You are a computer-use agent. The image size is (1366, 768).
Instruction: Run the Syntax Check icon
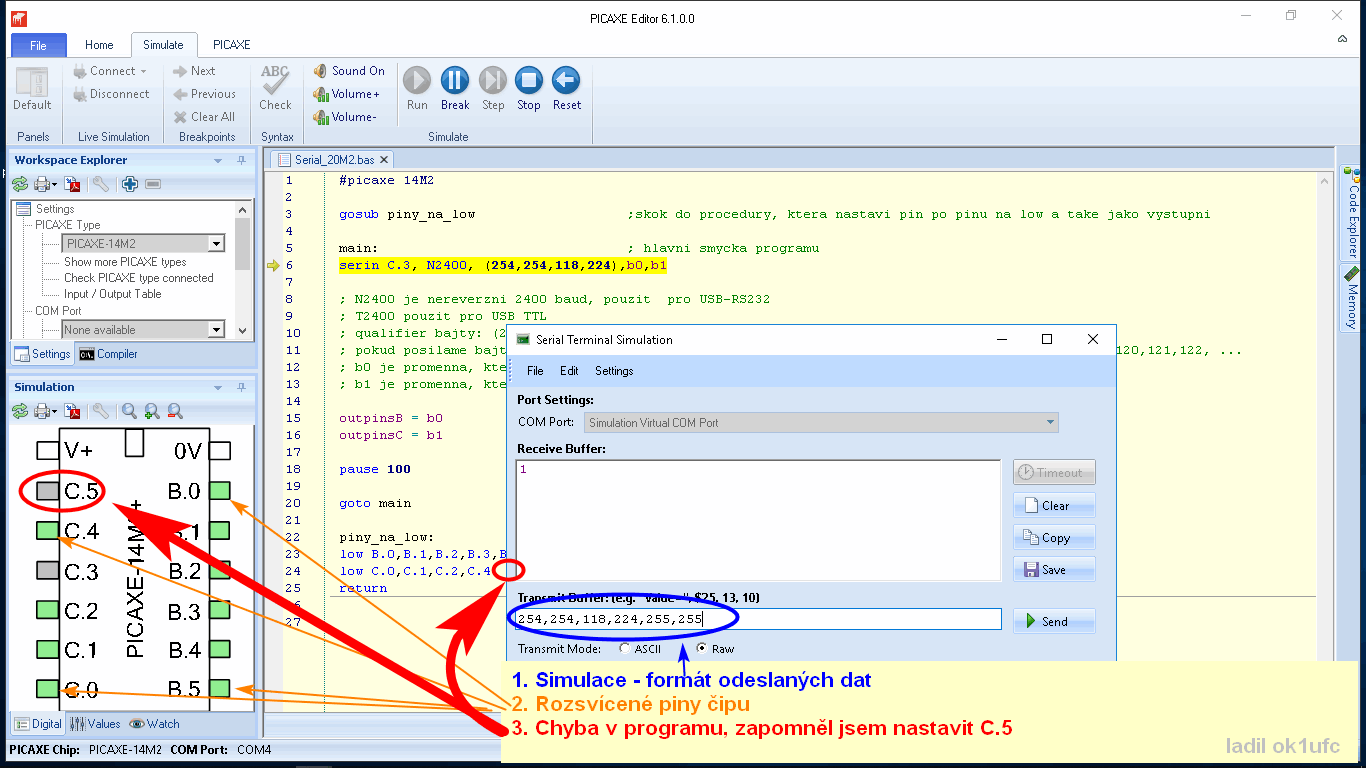pos(275,80)
